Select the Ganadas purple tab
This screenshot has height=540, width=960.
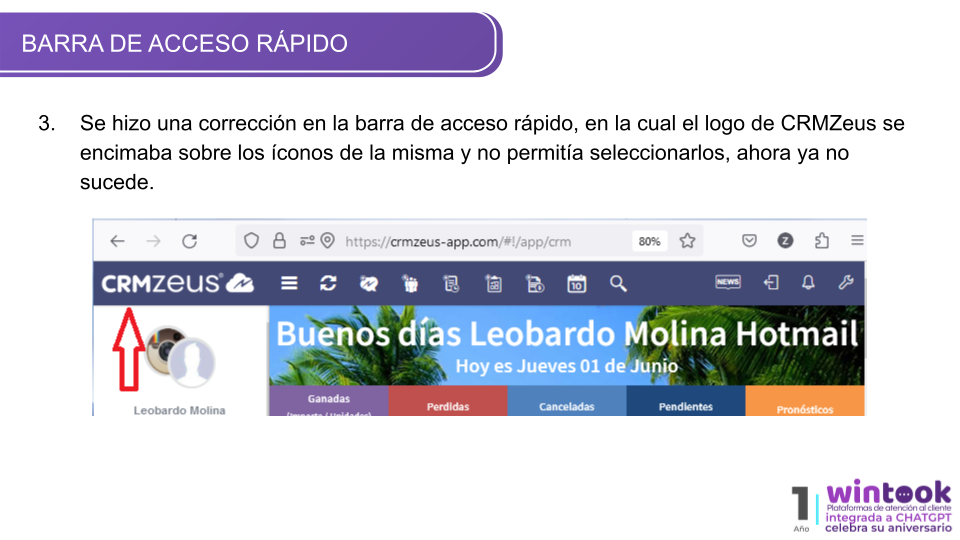point(328,400)
